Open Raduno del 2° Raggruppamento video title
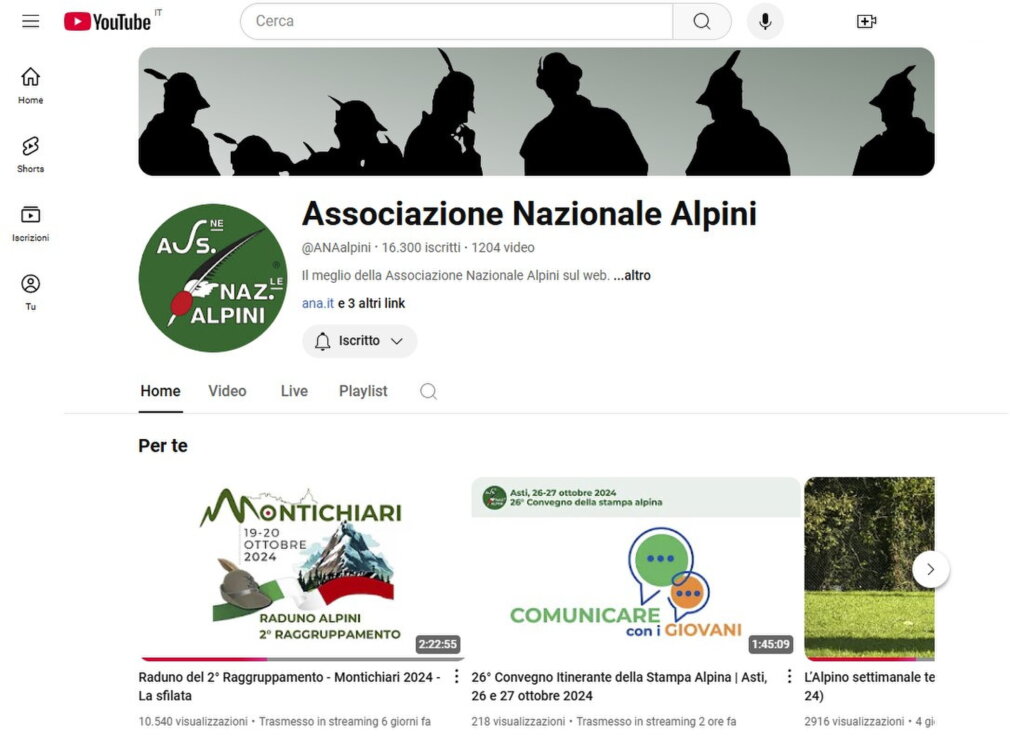Screen dimensions: 1010x745 click(289, 686)
